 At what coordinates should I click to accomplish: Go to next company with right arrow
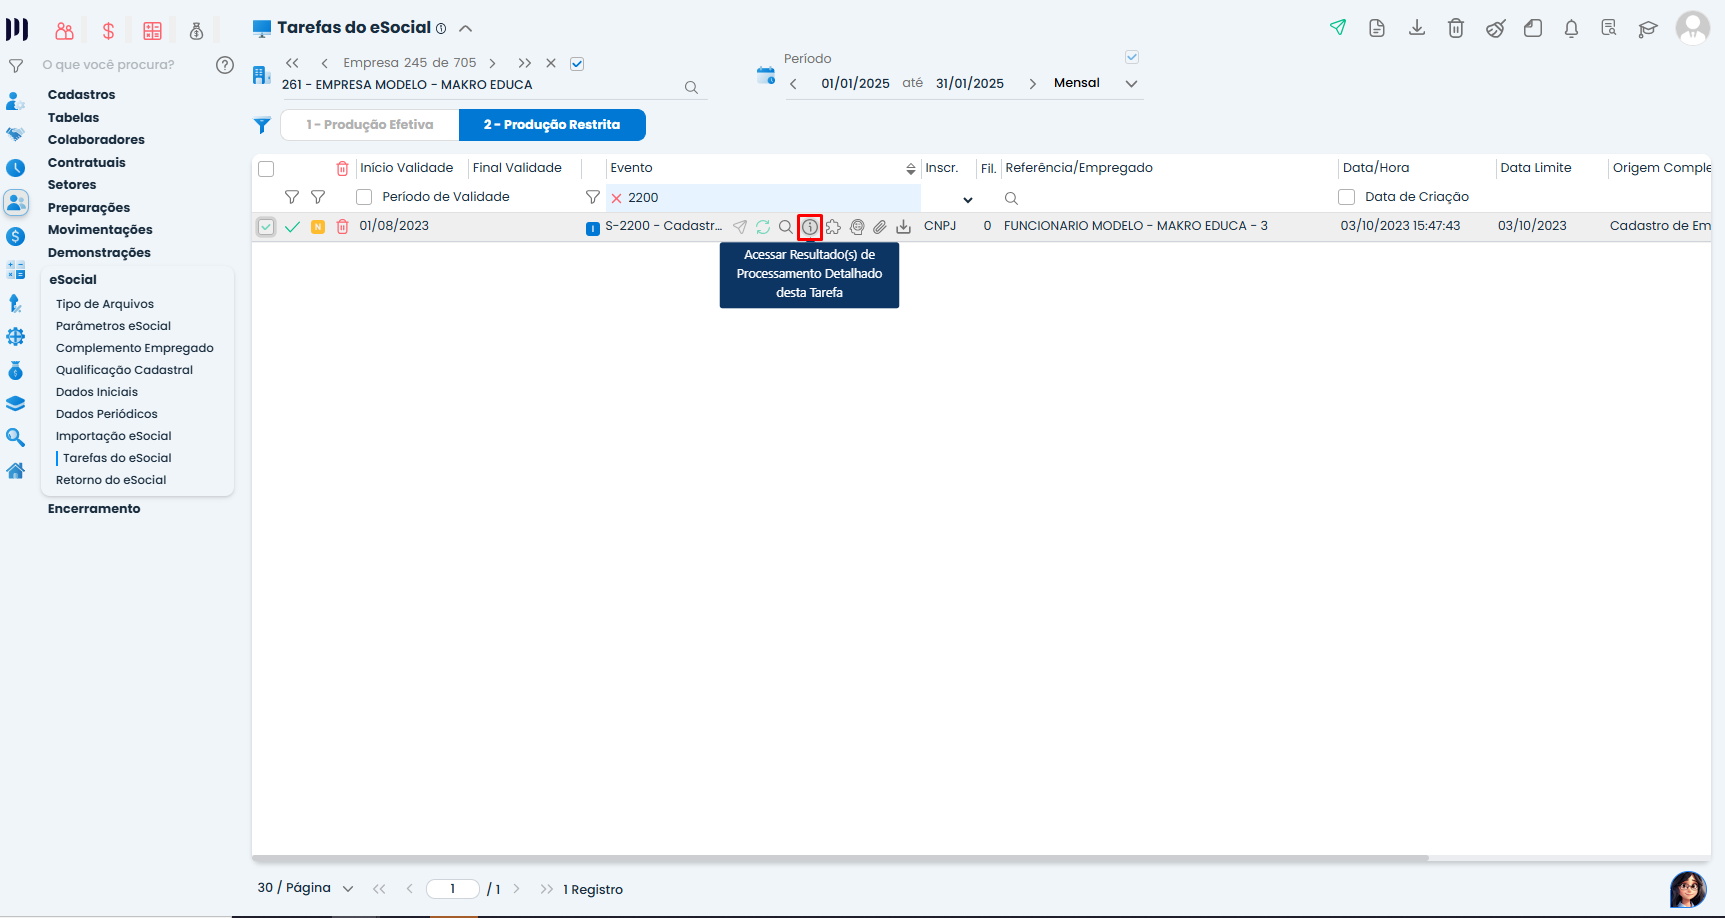click(x=492, y=63)
